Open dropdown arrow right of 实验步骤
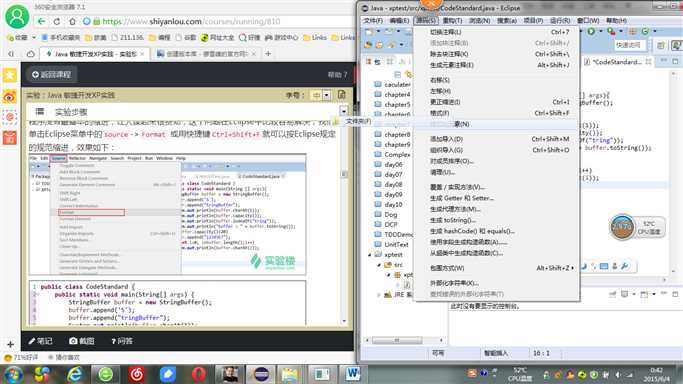683x384 pixels. point(344,111)
